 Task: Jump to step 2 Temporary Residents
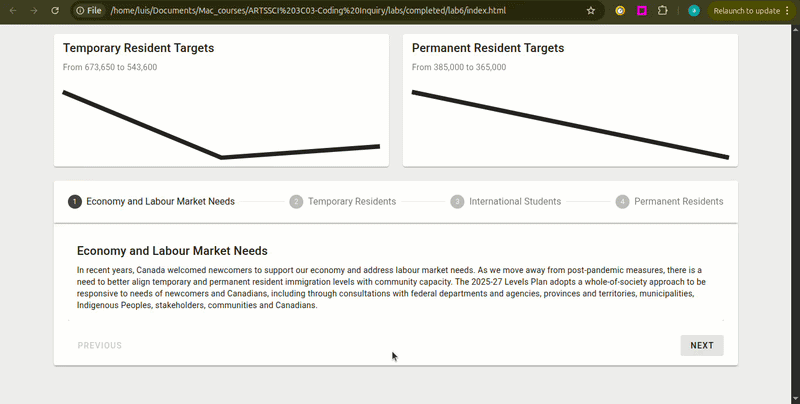tap(343, 202)
